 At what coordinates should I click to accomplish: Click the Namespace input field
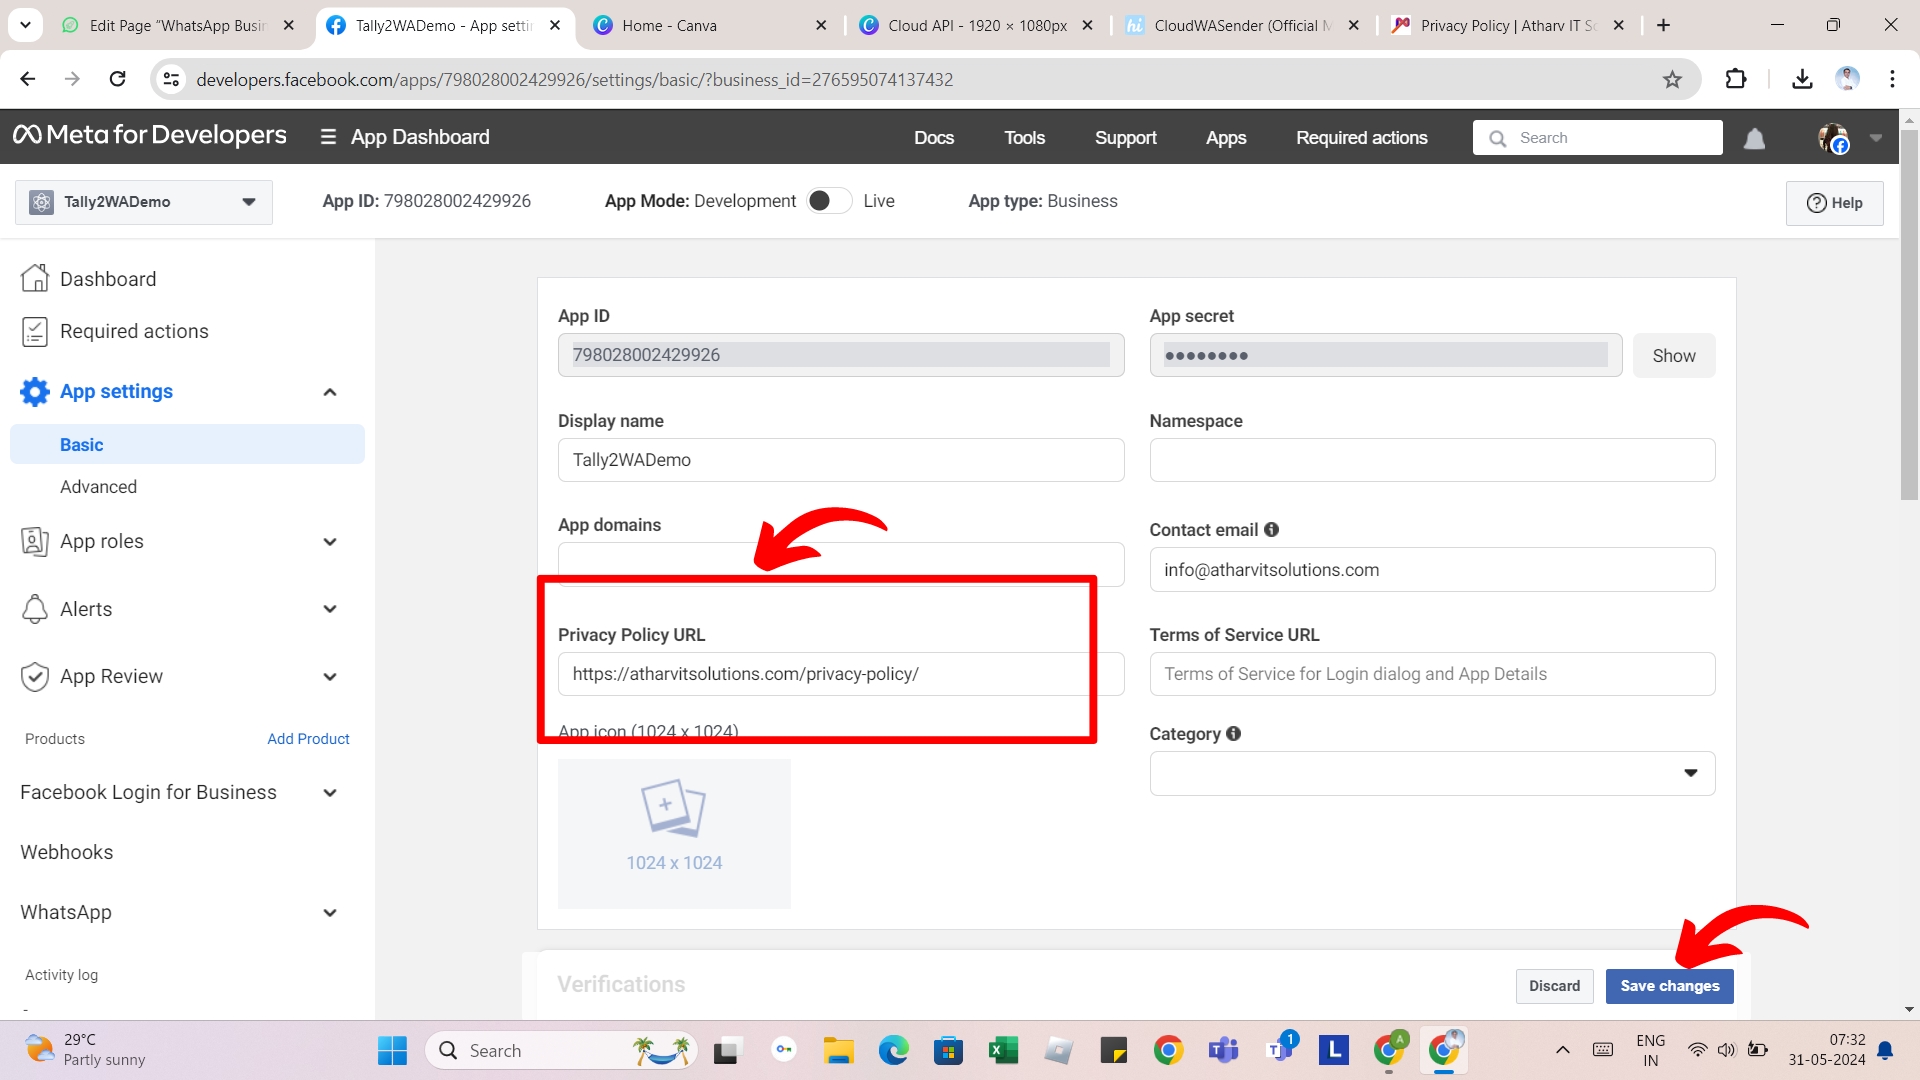click(x=1432, y=460)
